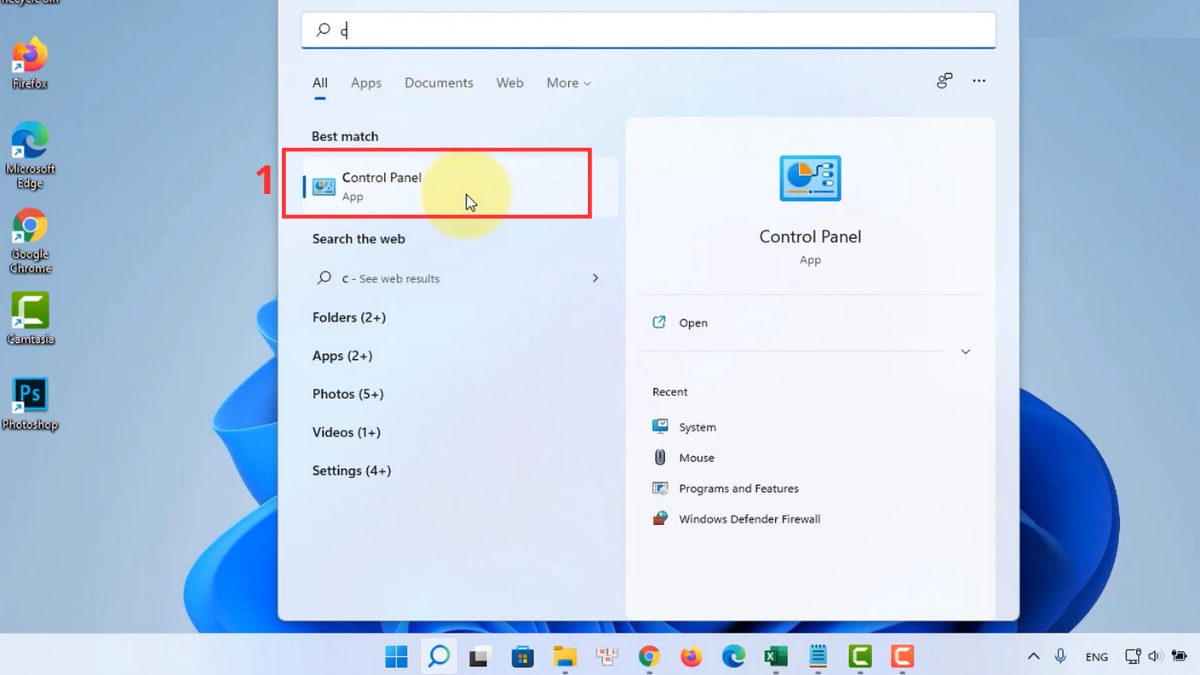
Task: Switch to the Apps tab
Action: tap(366, 83)
